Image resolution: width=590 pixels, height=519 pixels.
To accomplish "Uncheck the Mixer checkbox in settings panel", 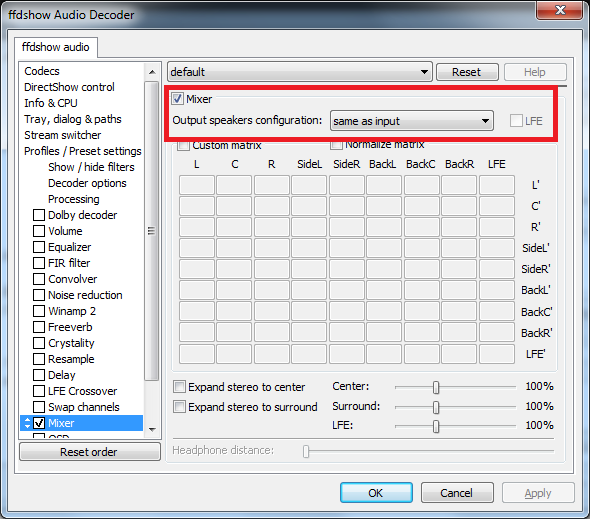I will (178, 99).
